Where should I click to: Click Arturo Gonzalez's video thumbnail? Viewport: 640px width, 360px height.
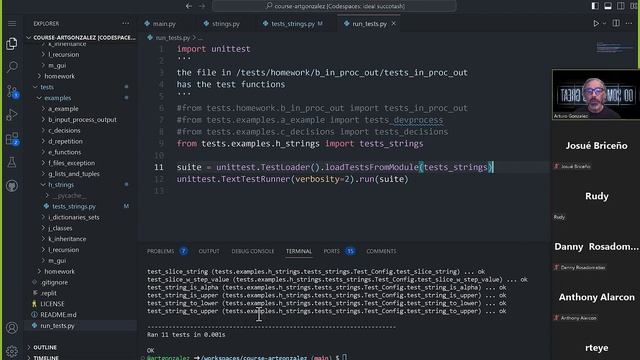[596, 94]
